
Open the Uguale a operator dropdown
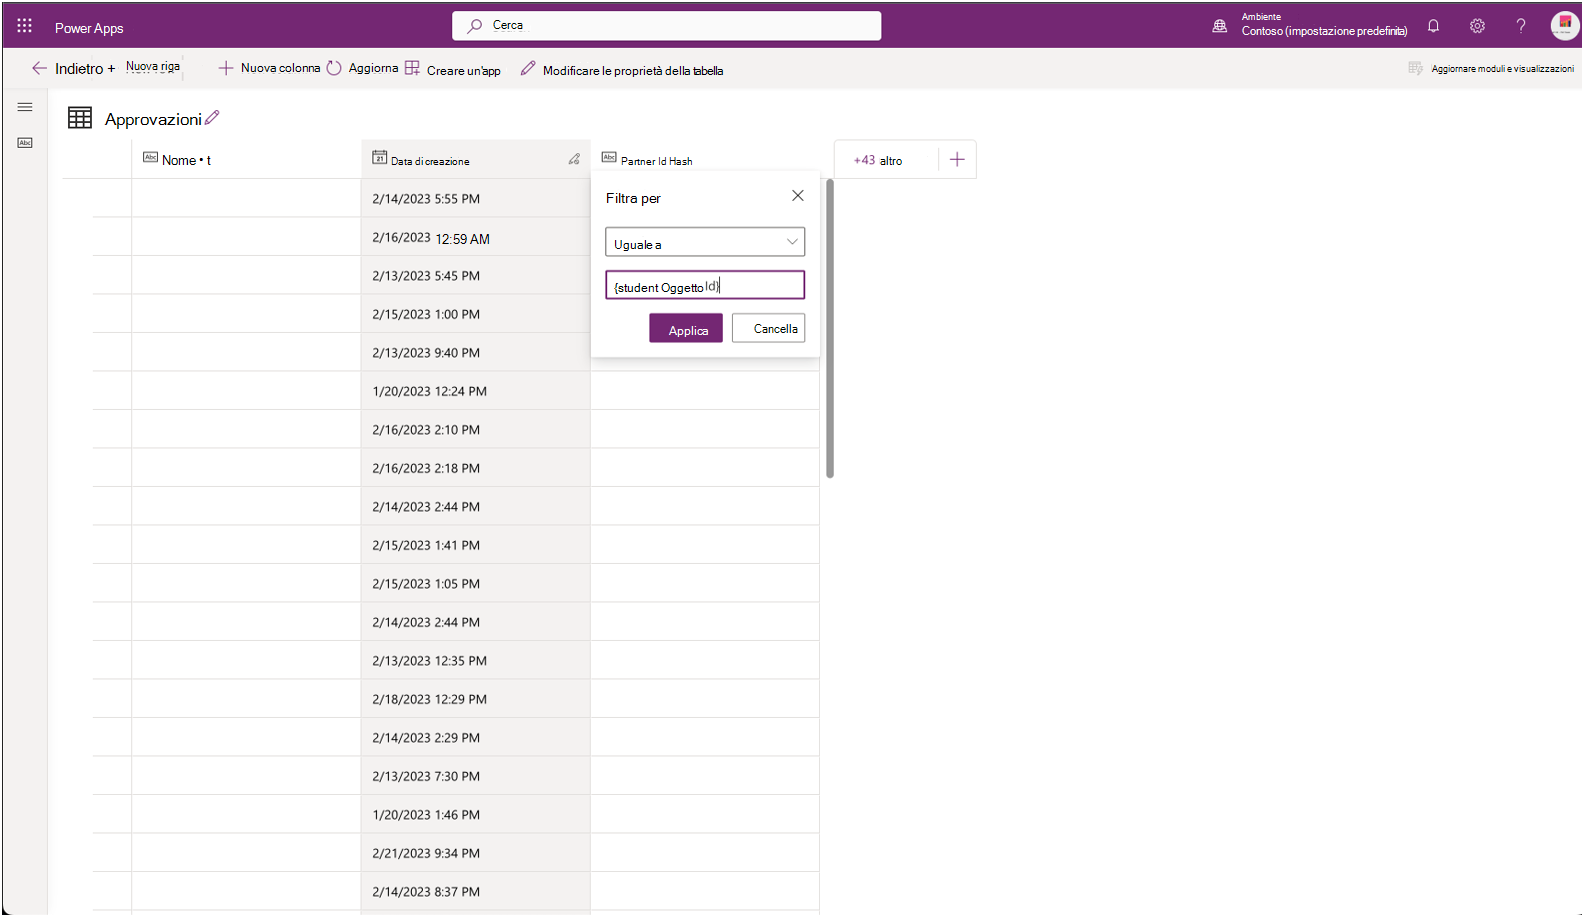pyautogui.click(x=705, y=242)
